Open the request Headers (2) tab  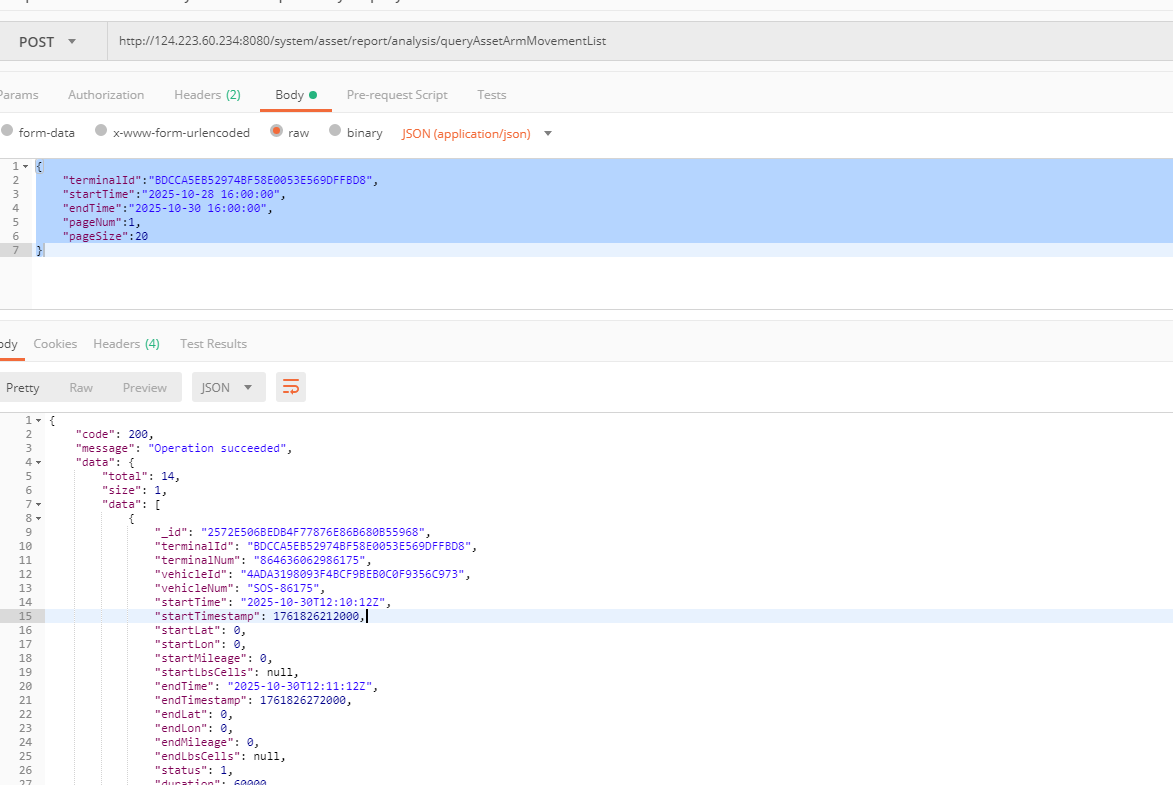207,95
